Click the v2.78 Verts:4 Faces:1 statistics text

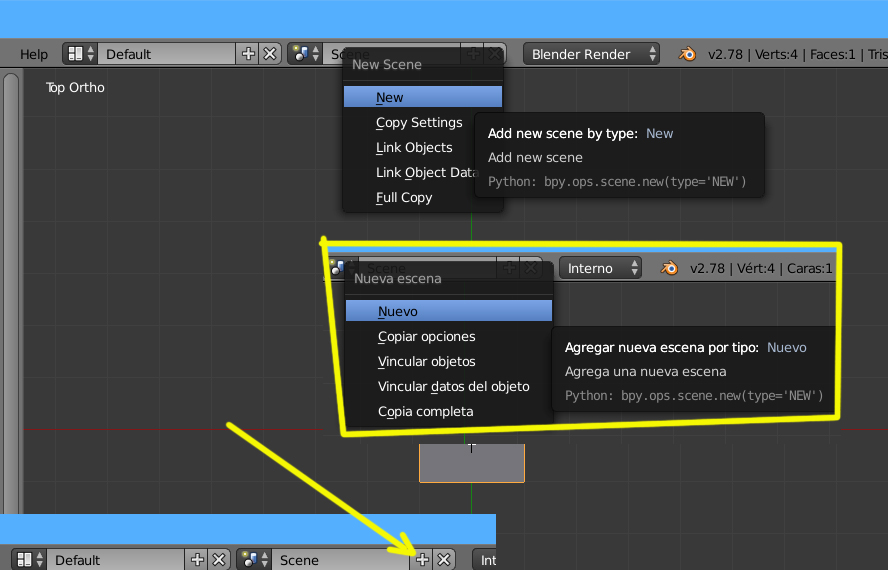(797, 54)
